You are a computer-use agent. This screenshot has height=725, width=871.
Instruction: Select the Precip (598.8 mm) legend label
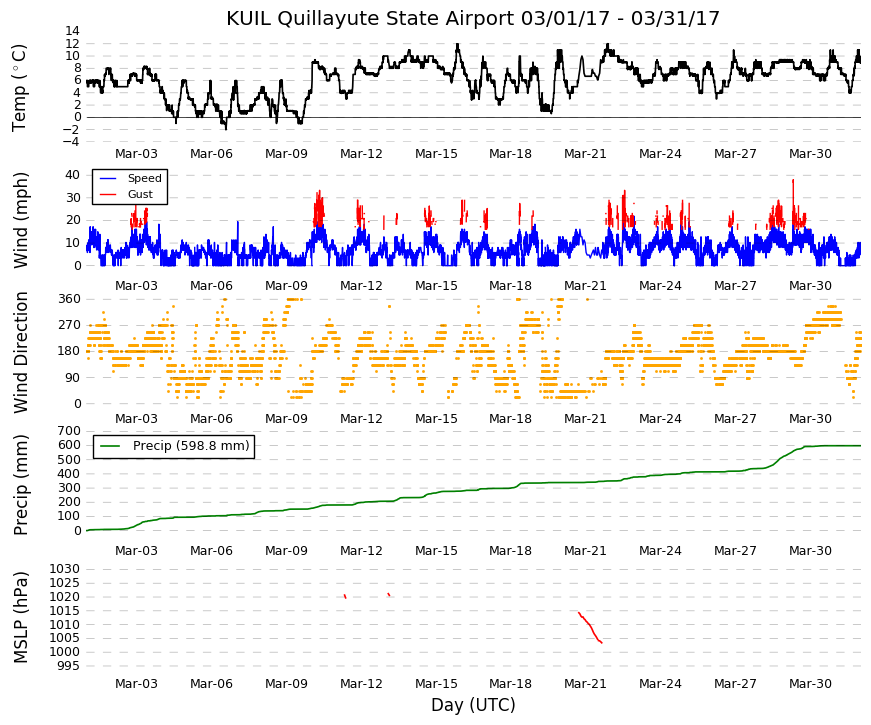pos(191,446)
